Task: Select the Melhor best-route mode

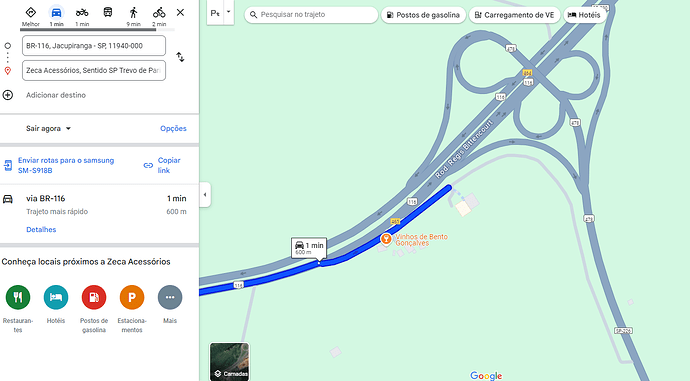Action: (x=31, y=13)
